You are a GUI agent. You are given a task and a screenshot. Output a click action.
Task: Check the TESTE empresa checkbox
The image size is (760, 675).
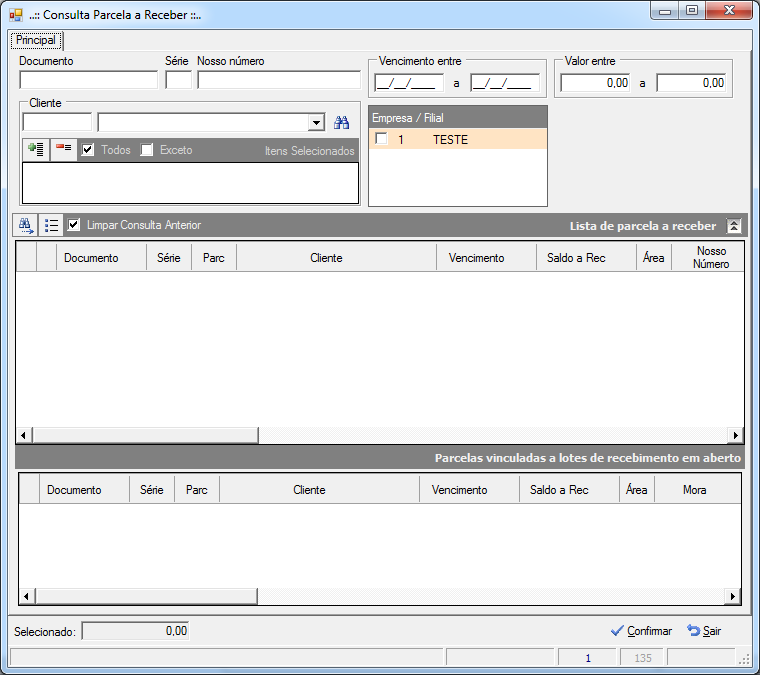pos(382,139)
